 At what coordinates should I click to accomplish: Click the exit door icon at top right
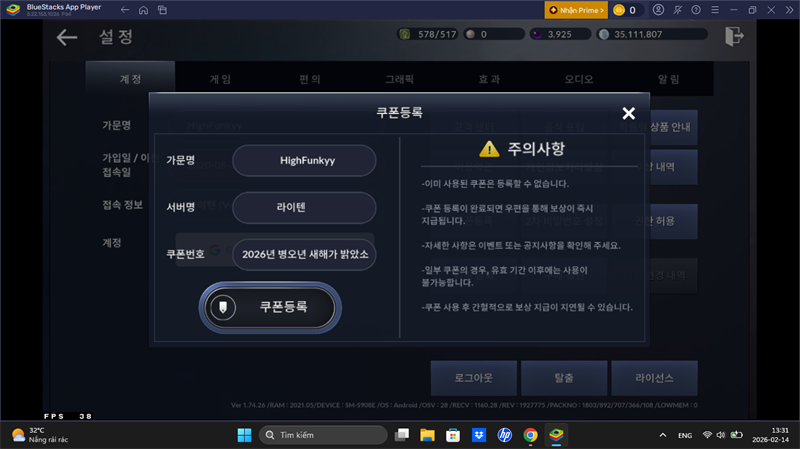(735, 37)
